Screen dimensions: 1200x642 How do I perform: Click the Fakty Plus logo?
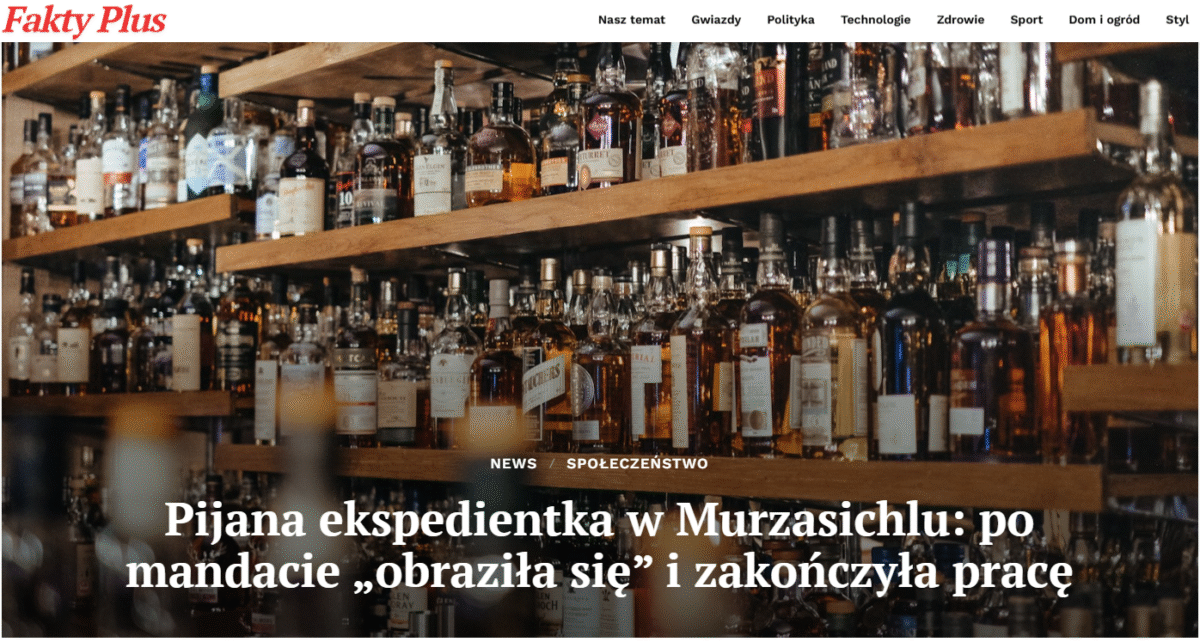pyautogui.click(x=84, y=20)
